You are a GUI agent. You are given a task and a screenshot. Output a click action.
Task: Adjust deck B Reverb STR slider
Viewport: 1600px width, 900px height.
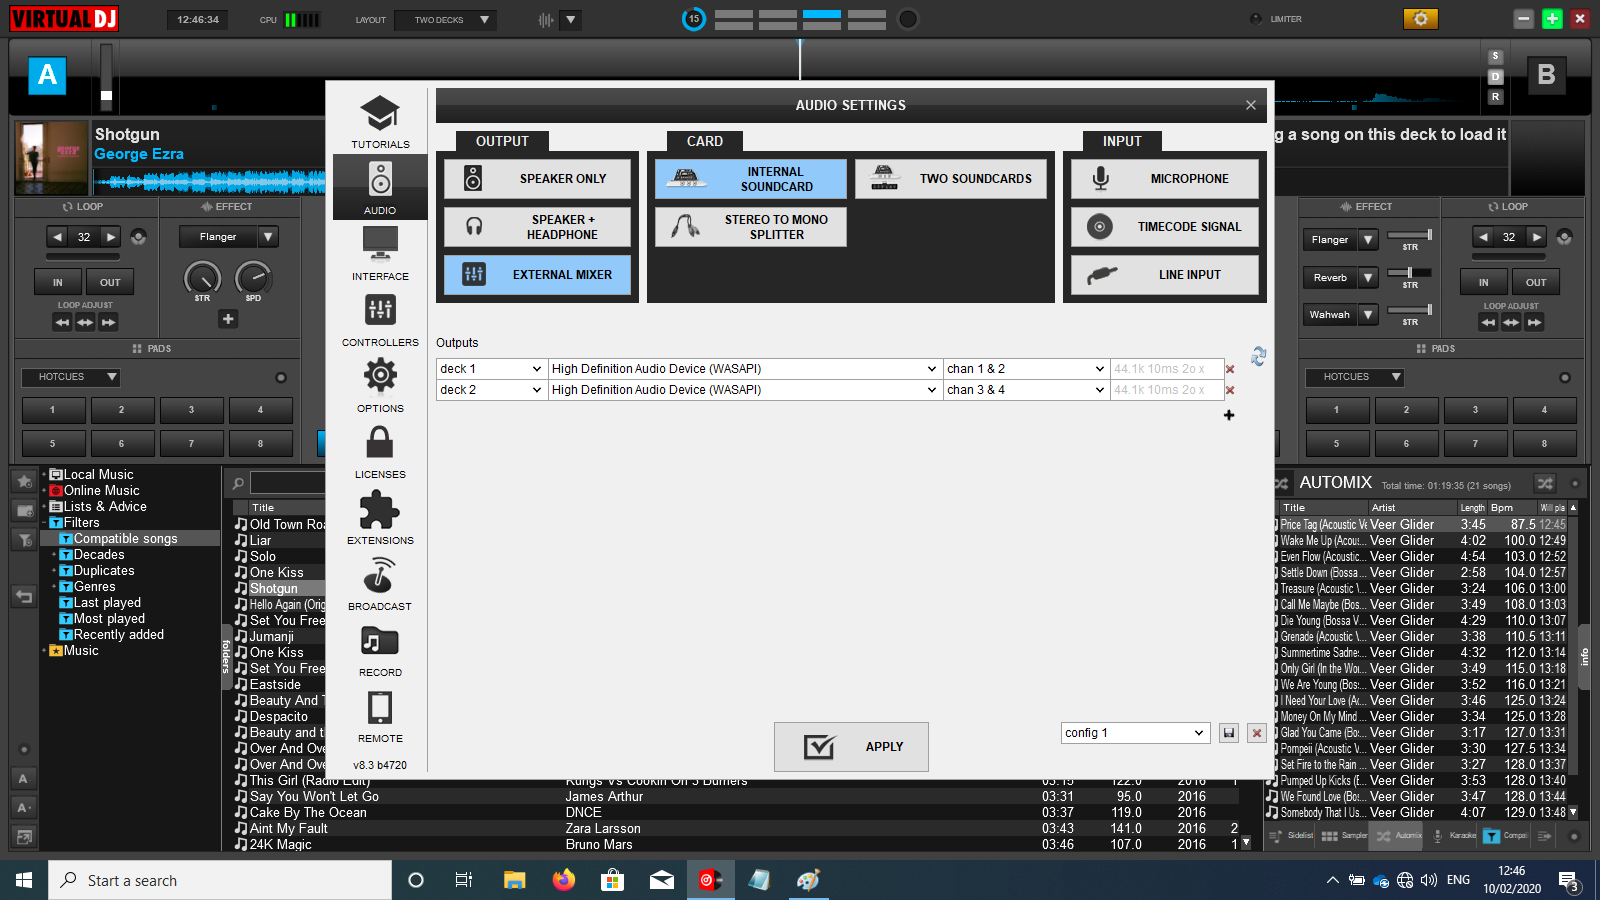1410,273
